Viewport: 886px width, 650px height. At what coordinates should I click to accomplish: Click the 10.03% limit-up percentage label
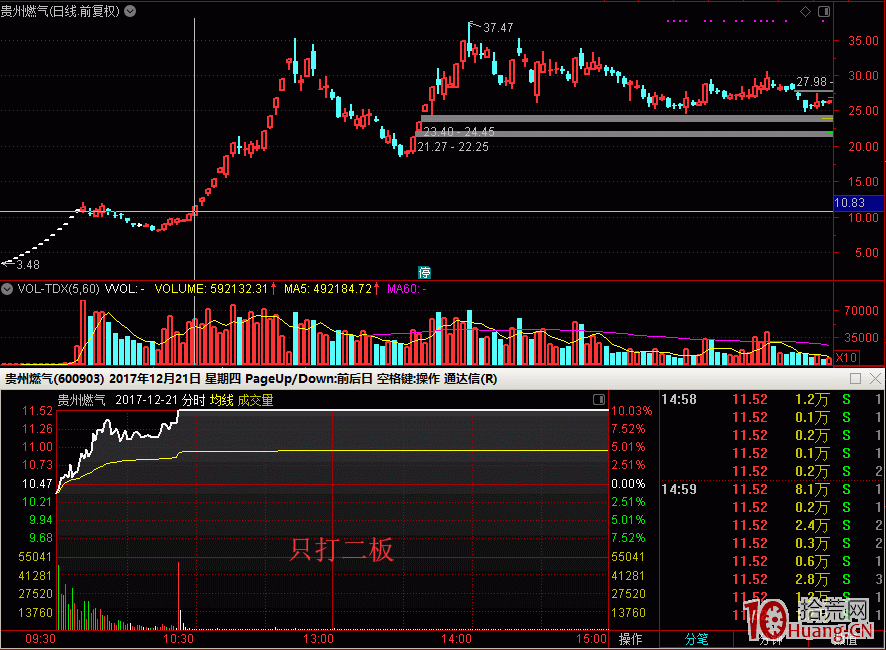[631, 411]
